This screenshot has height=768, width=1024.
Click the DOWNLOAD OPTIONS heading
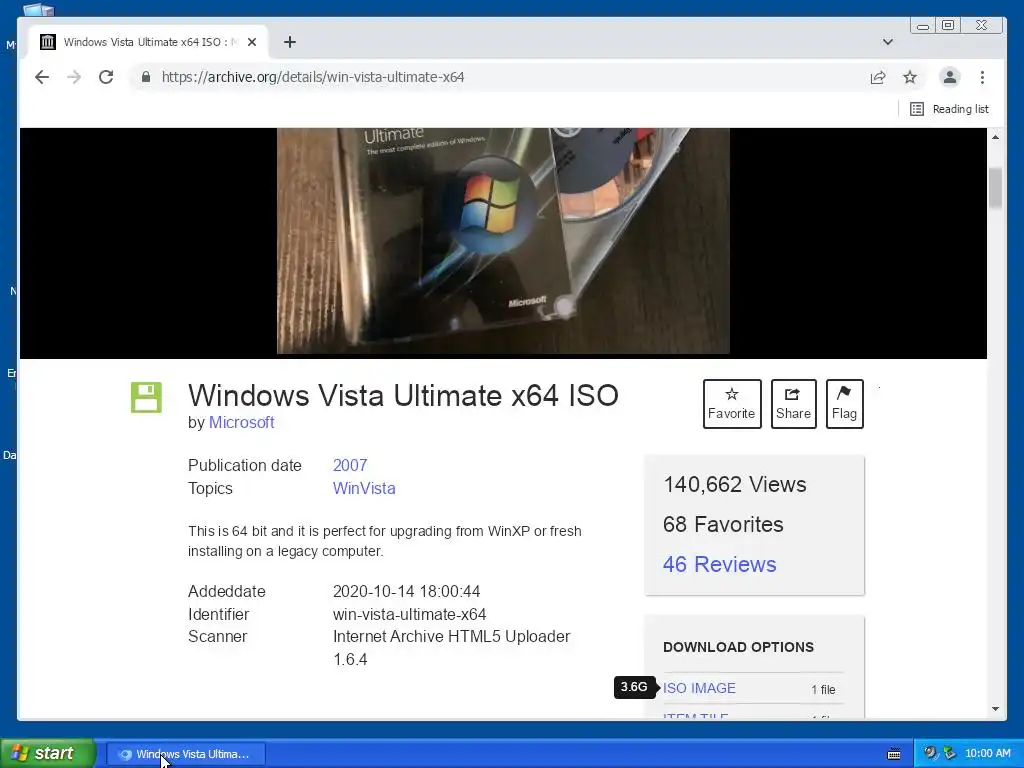click(739, 647)
